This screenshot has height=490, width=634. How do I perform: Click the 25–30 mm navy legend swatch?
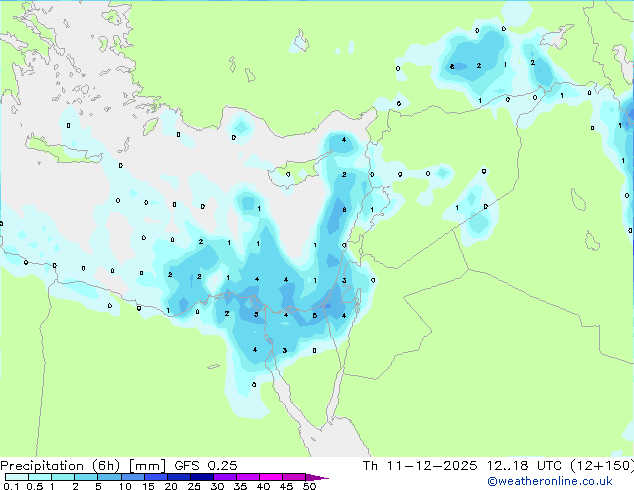201,477
